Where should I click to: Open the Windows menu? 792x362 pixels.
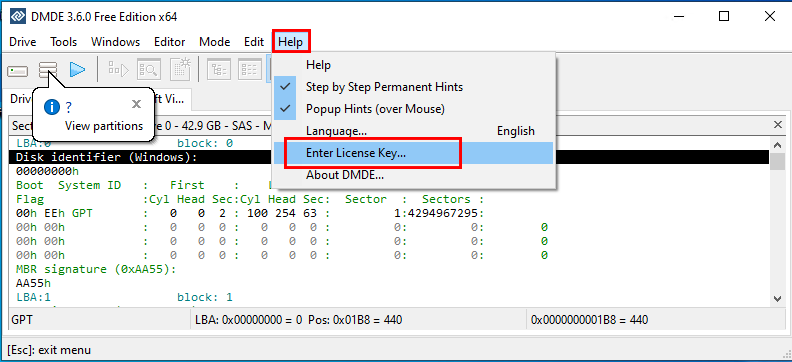115,42
